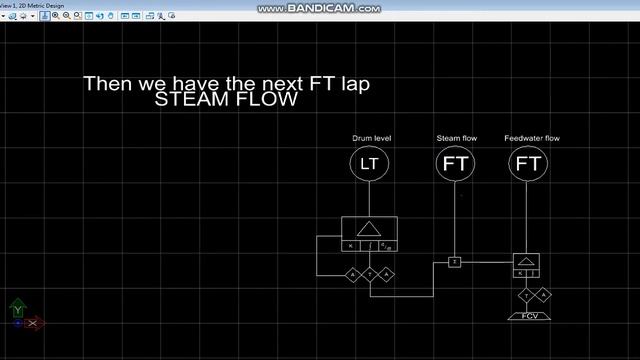The width and height of the screenshot is (640, 360).
Task: Go to View Next
Action: (136, 16)
